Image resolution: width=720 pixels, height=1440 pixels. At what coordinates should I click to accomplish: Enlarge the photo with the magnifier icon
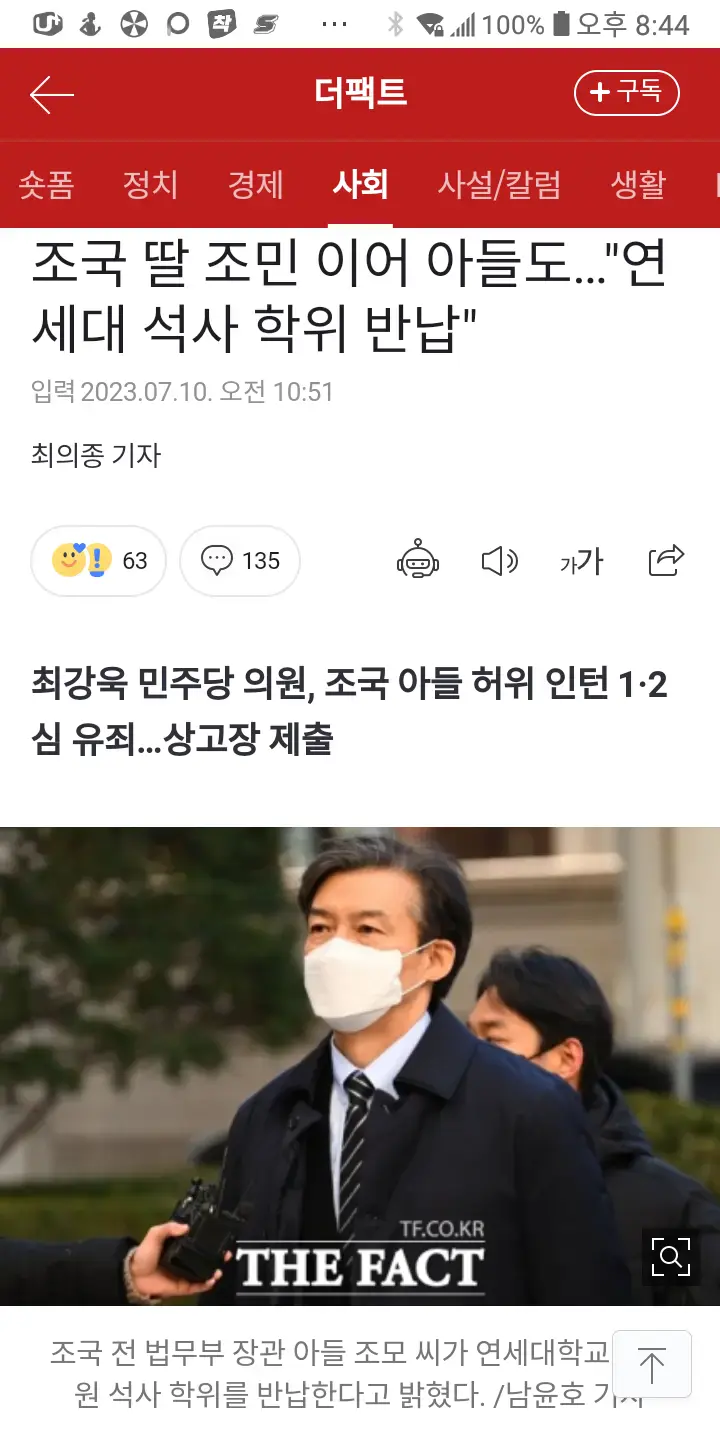point(671,1255)
